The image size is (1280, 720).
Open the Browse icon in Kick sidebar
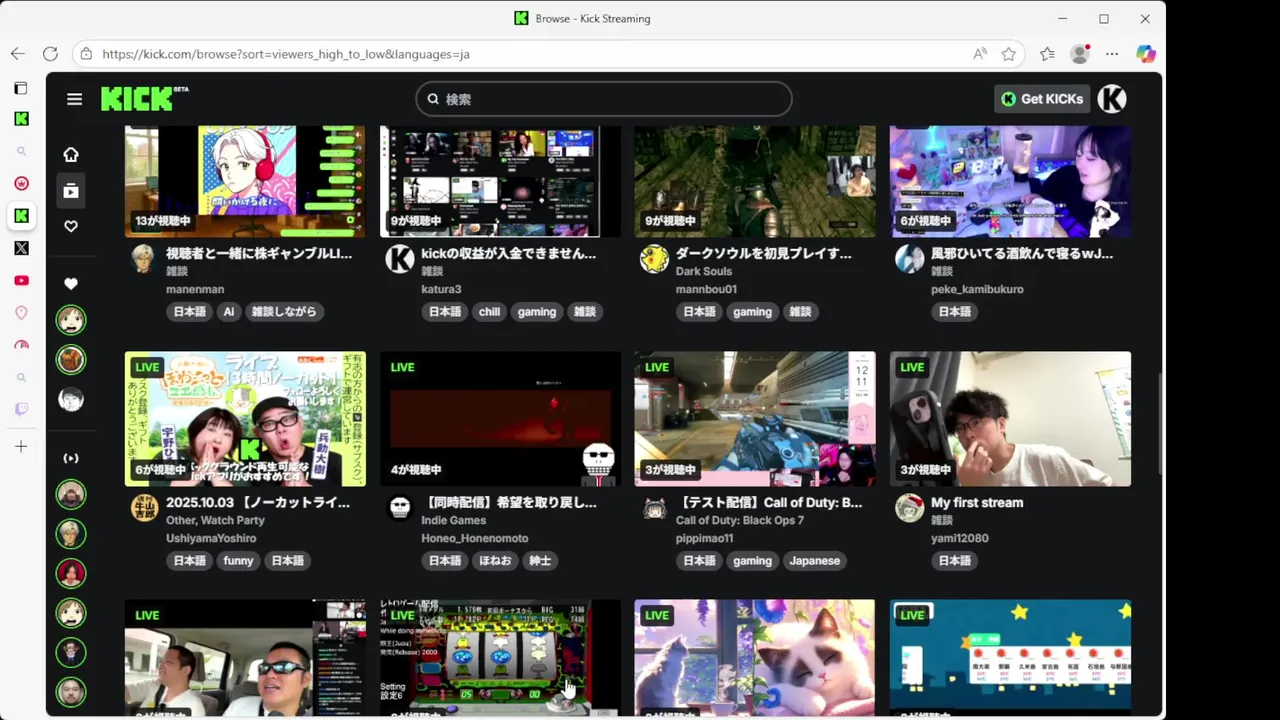tap(71, 190)
